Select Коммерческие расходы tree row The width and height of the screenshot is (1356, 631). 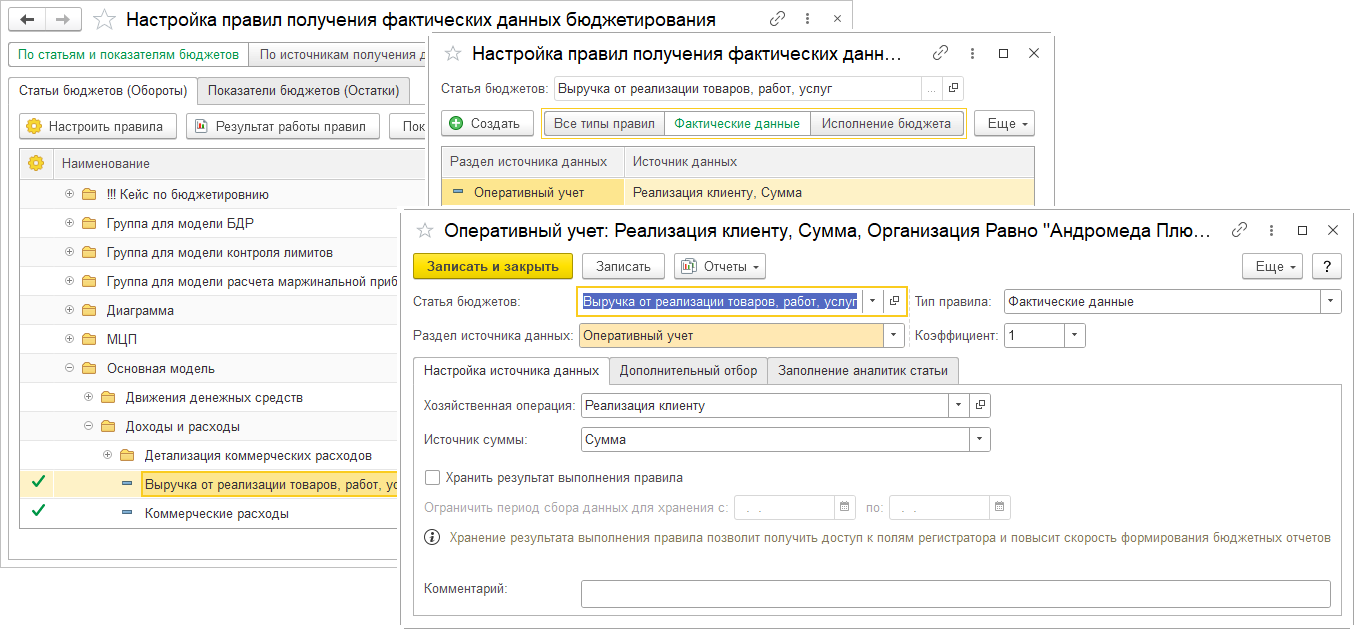point(217,513)
